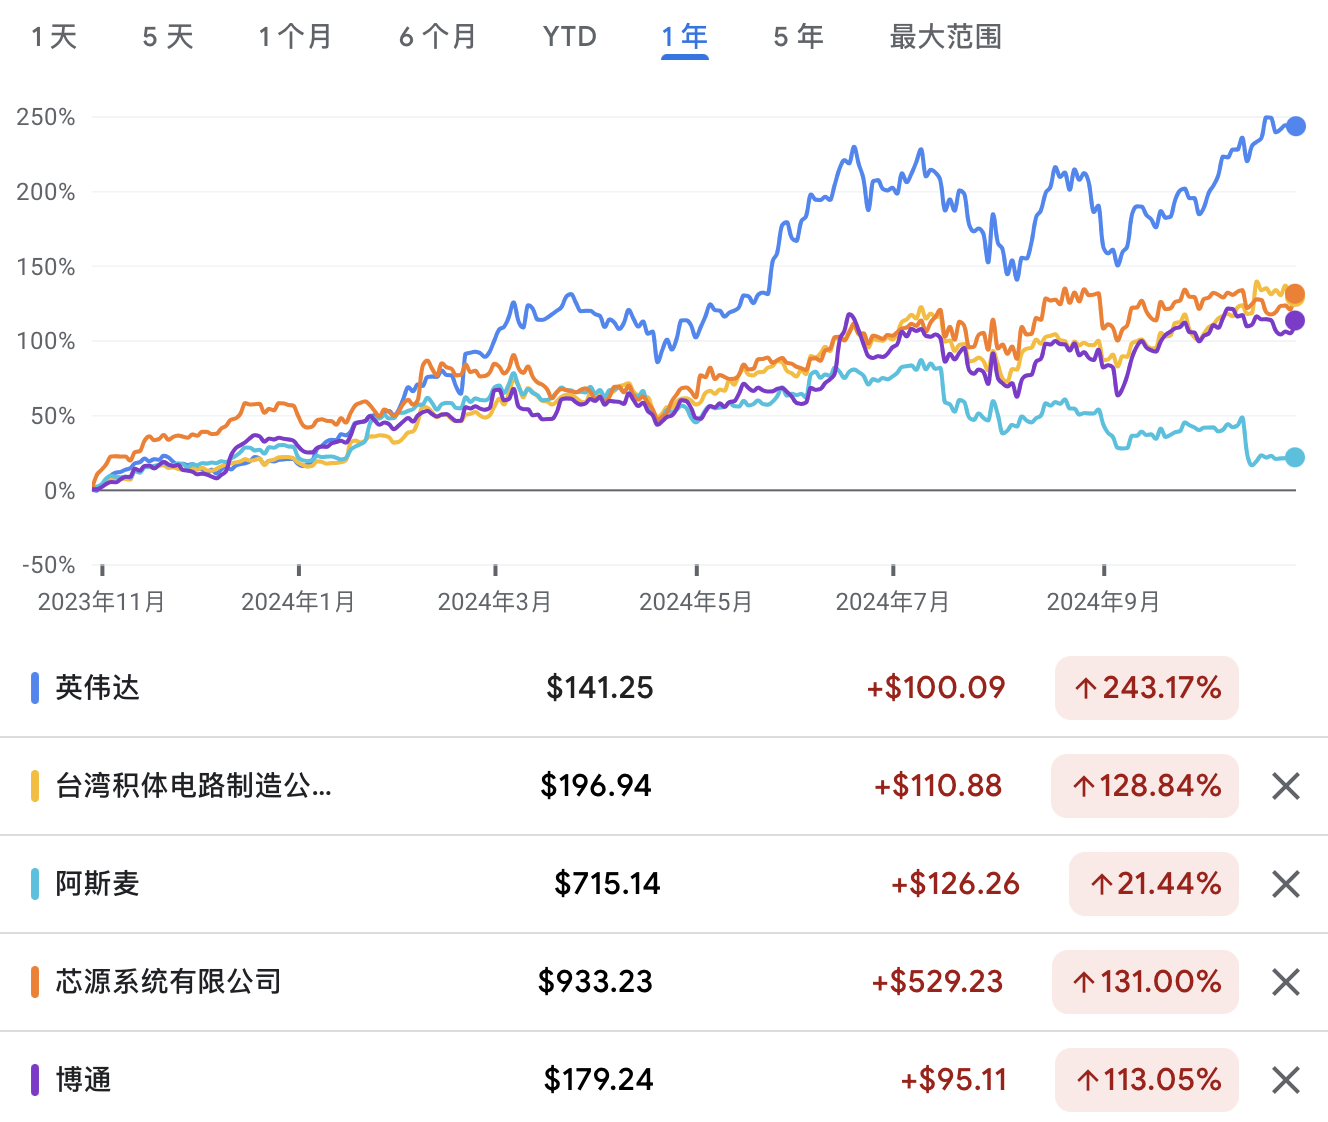Click the ↑128.84% change badge

coord(1145,786)
